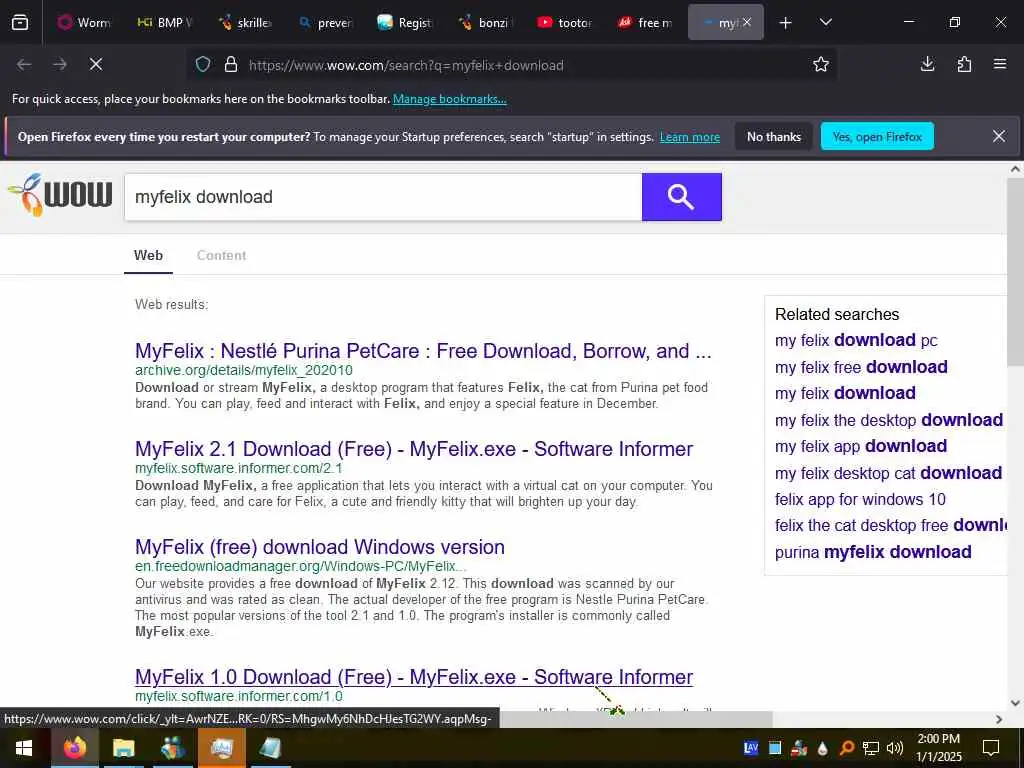1024x768 pixels.
Task: Switch to the free m Ask tab
Action: click(x=646, y=23)
